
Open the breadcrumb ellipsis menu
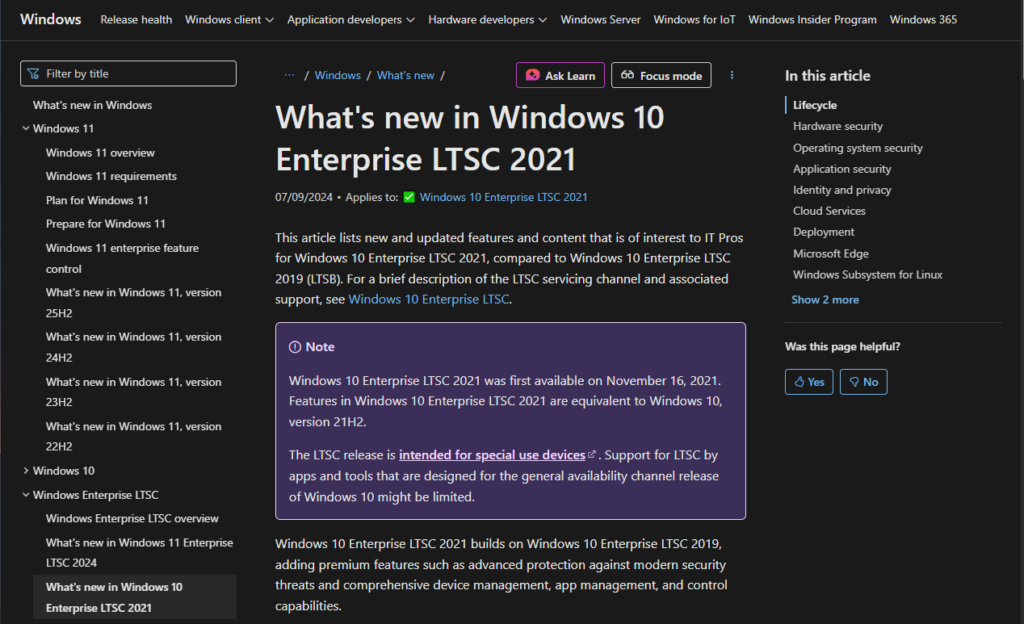coord(289,74)
